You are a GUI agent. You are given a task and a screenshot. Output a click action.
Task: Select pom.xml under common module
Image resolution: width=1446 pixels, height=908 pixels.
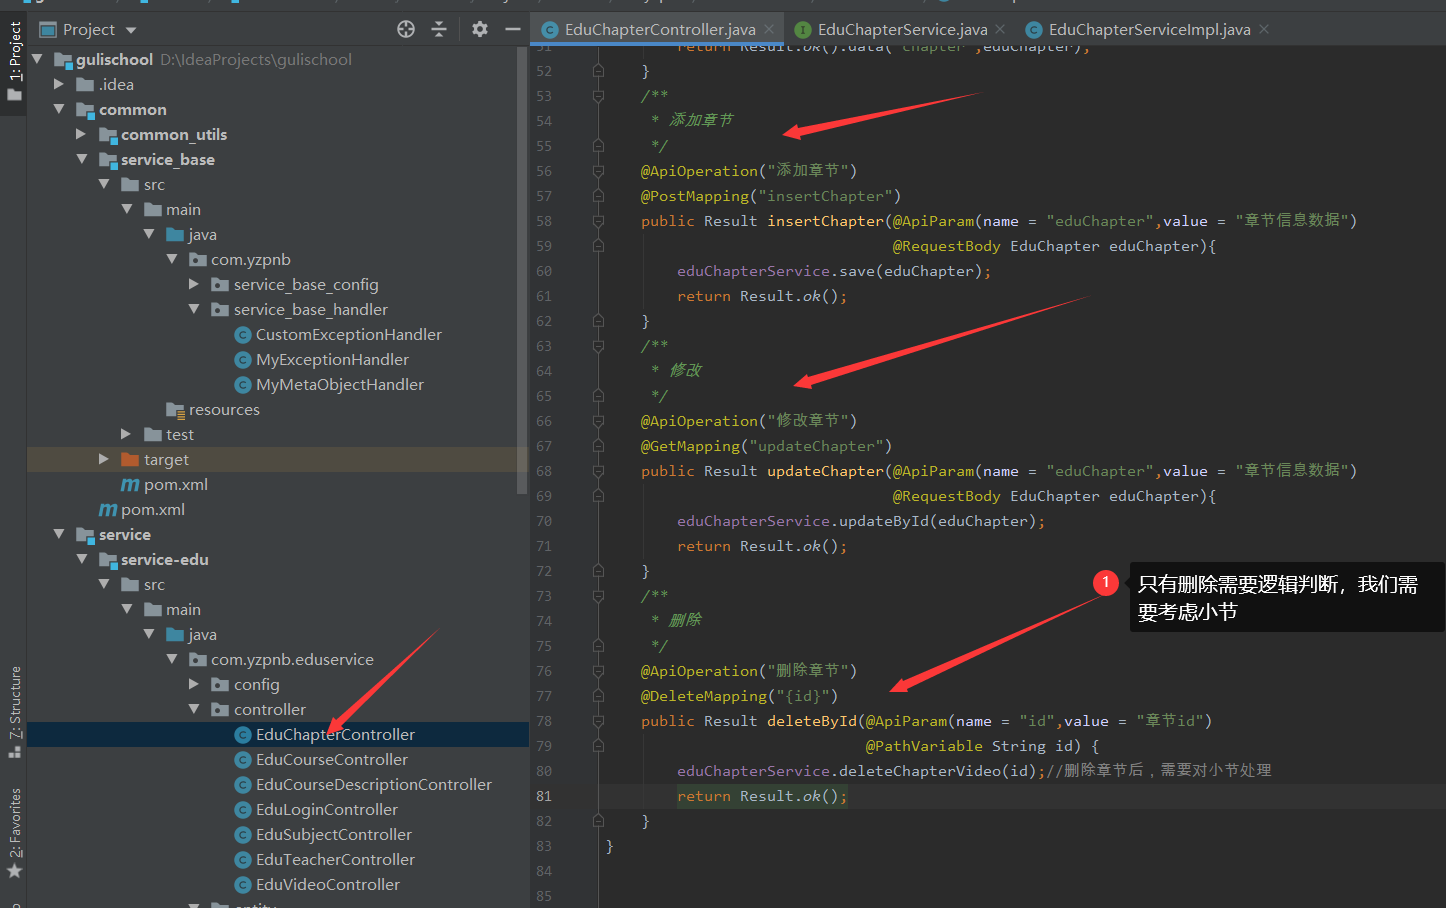153,509
